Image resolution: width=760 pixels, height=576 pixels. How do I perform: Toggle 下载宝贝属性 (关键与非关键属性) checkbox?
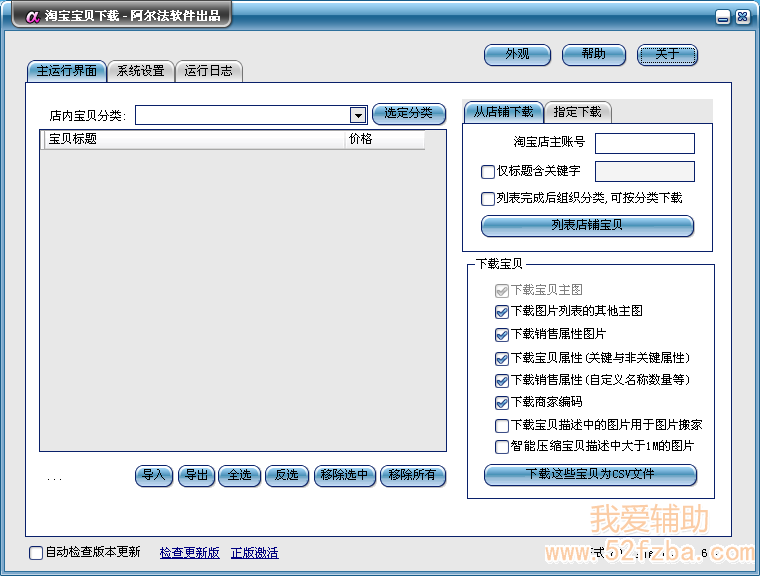click(502, 358)
